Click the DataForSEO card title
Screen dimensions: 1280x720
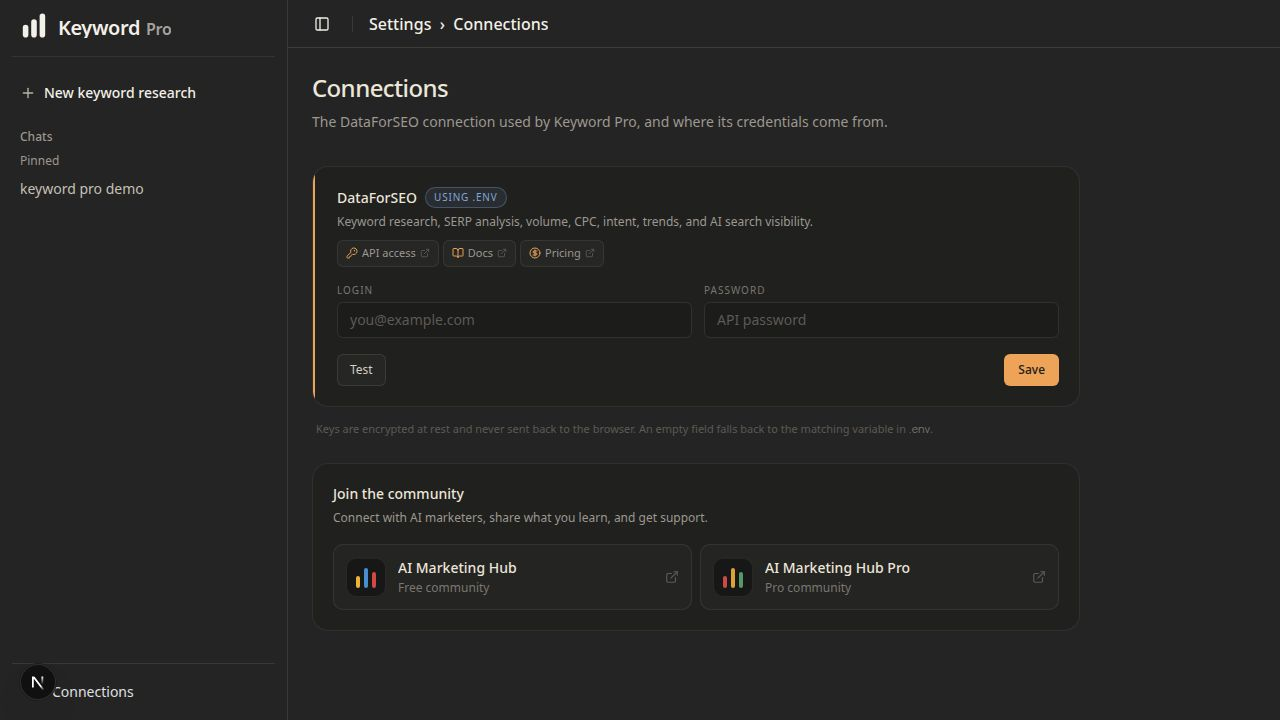point(377,198)
